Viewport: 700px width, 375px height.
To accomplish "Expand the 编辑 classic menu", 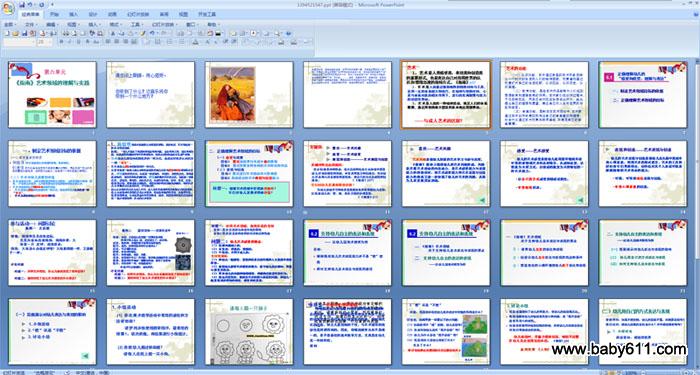I will click(x=52, y=24).
